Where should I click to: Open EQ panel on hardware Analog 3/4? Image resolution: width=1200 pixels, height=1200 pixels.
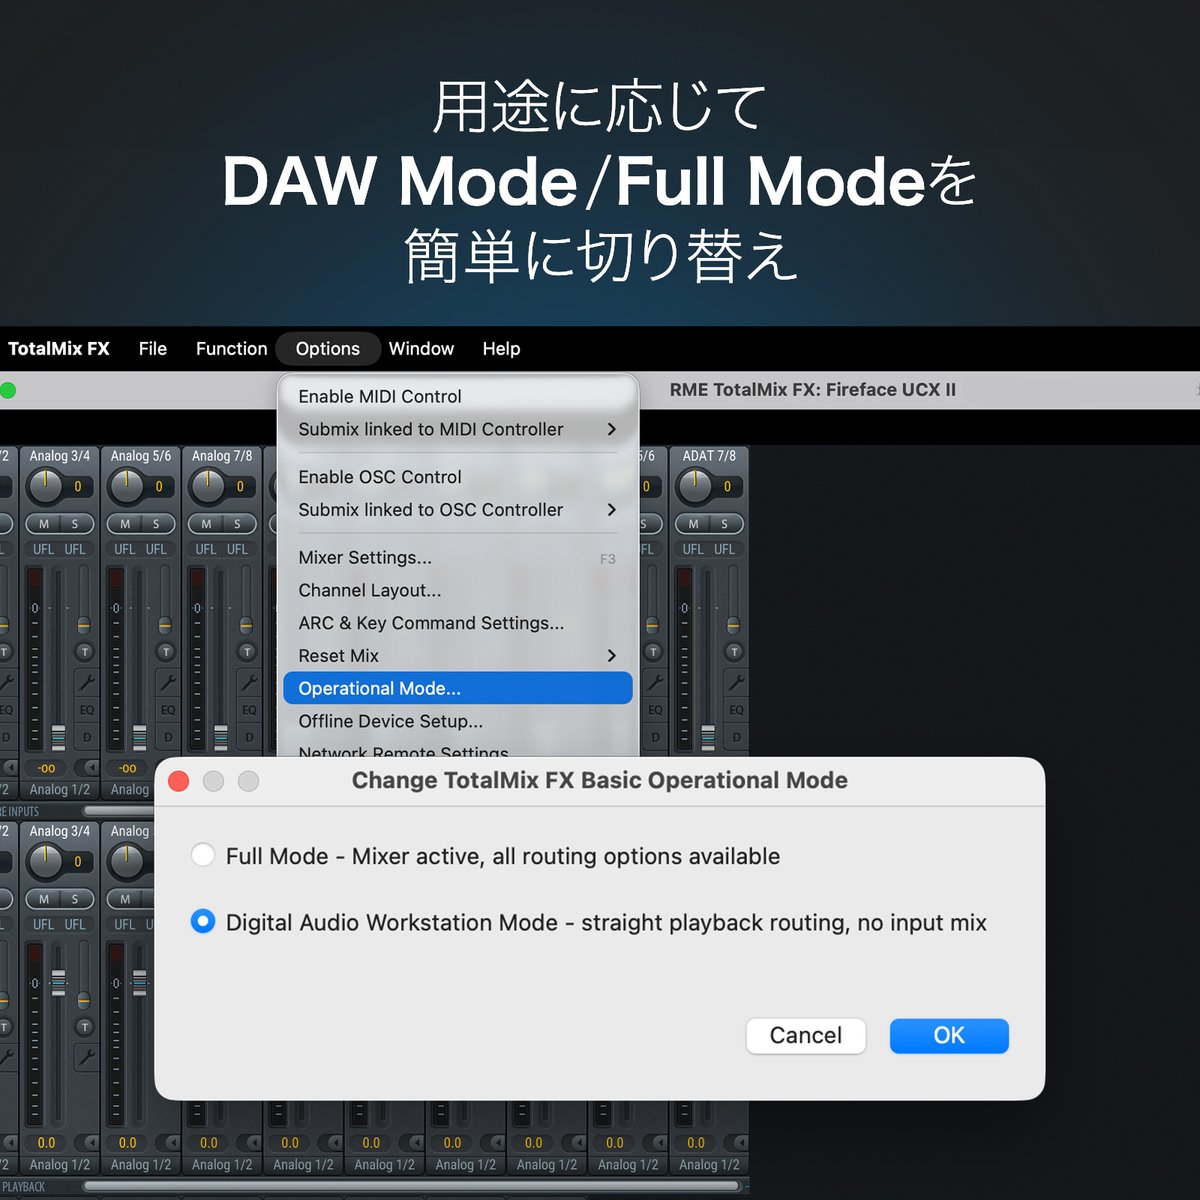[x=87, y=710]
